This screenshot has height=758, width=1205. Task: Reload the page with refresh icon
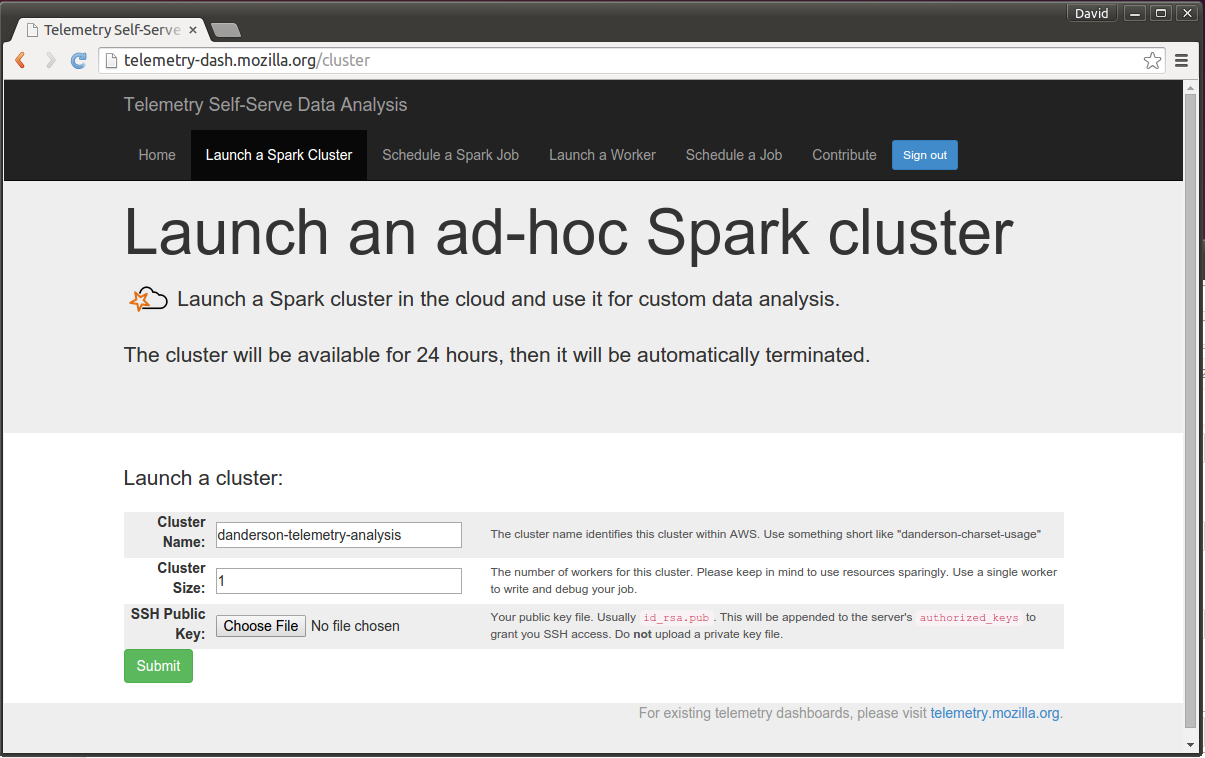(x=78, y=61)
